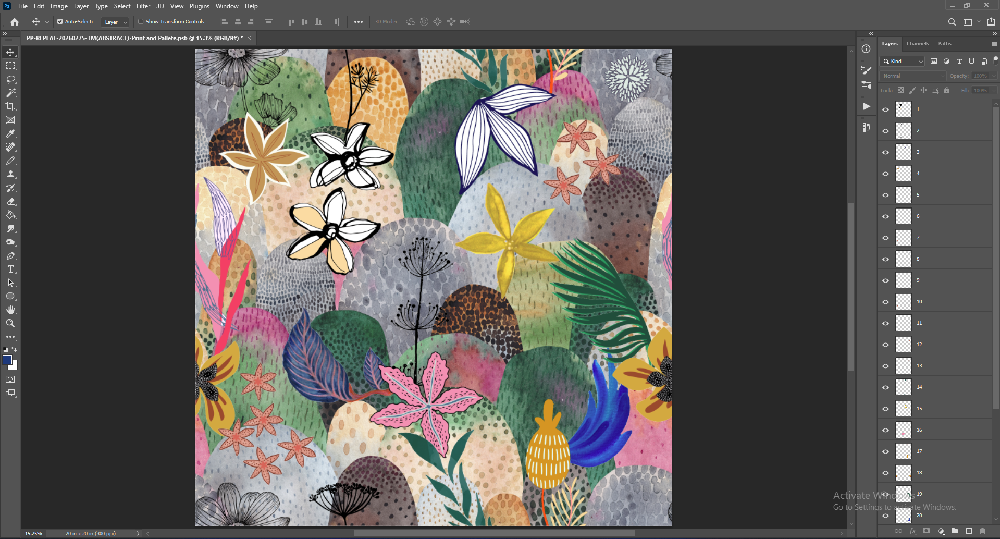Select the Dodge tool
Viewport: 1000px width, 539px height.
pyautogui.click(x=11, y=242)
